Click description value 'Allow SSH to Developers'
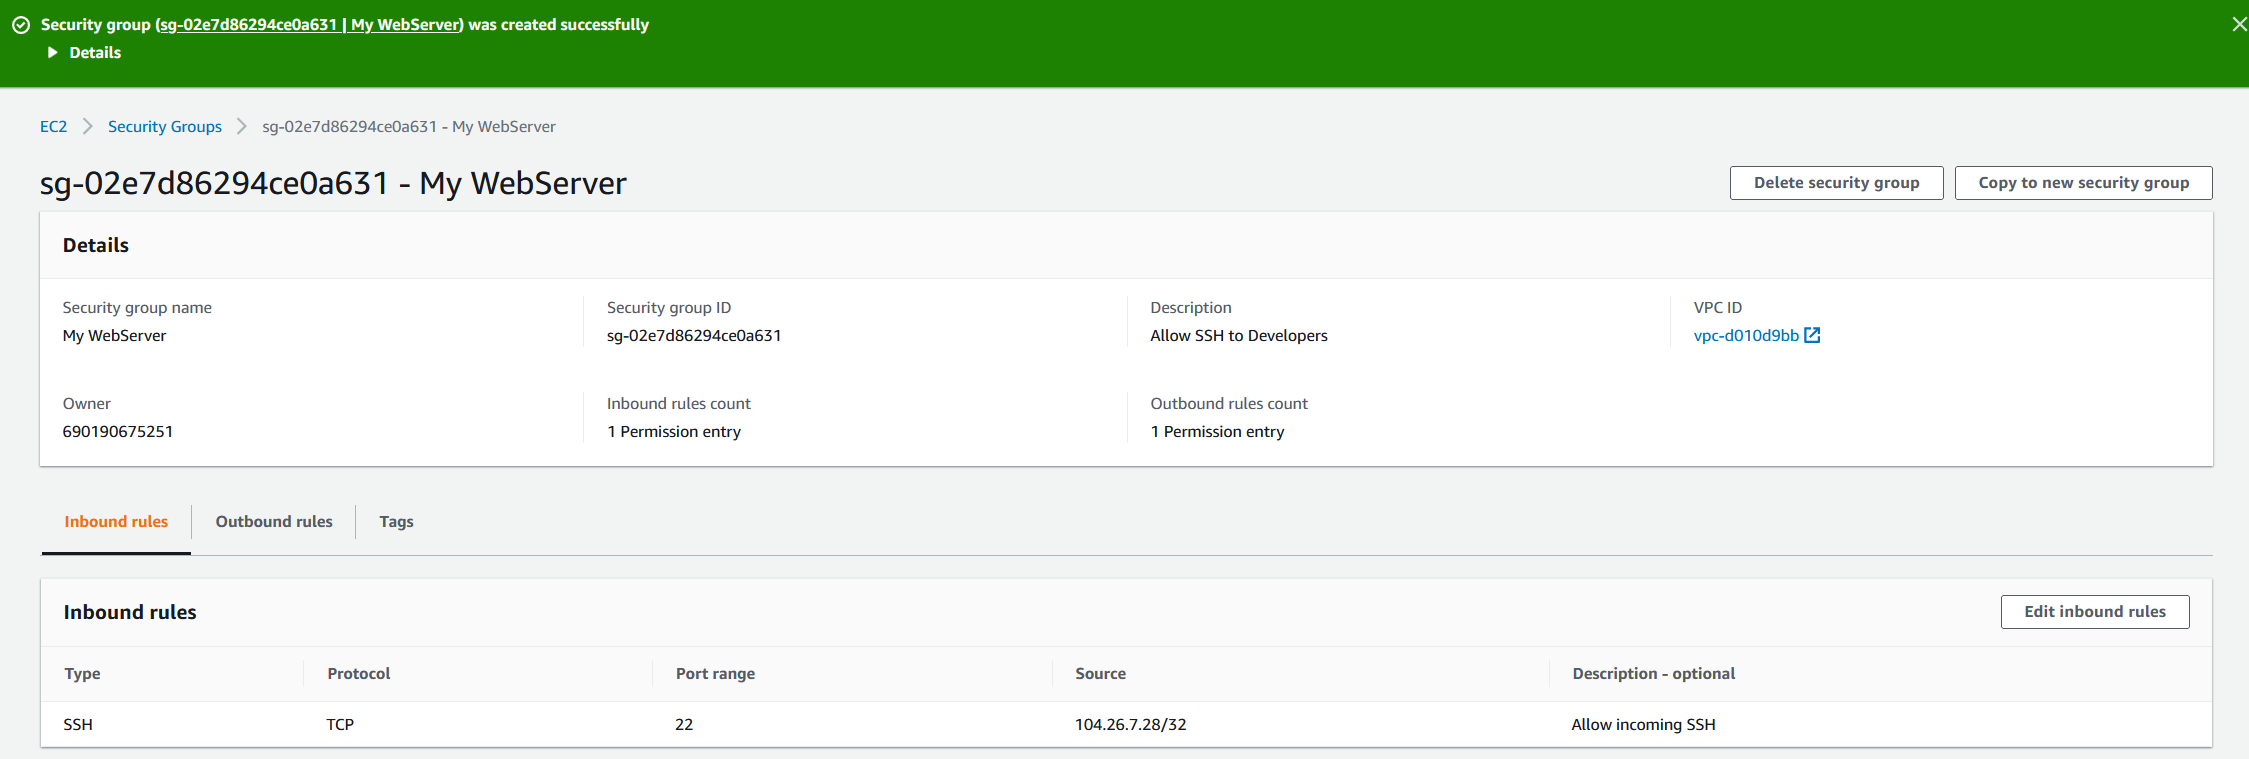 pyautogui.click(x=1239, y=336)
